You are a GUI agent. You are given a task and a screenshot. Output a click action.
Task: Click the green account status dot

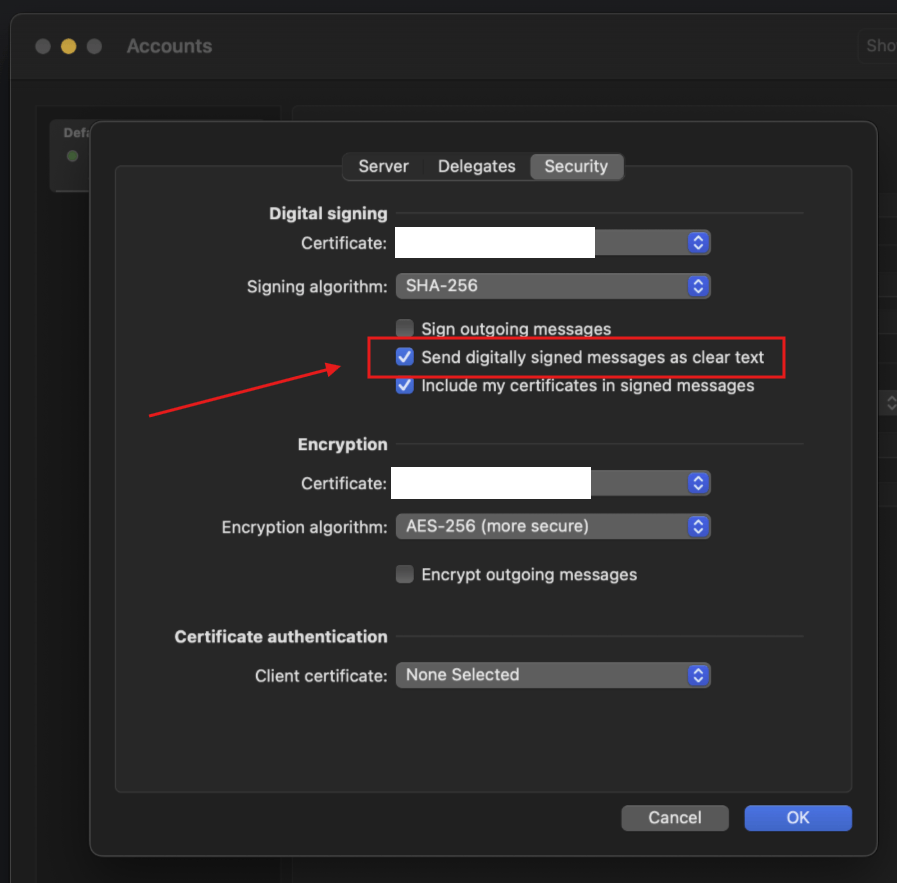[x=72, y=156]
